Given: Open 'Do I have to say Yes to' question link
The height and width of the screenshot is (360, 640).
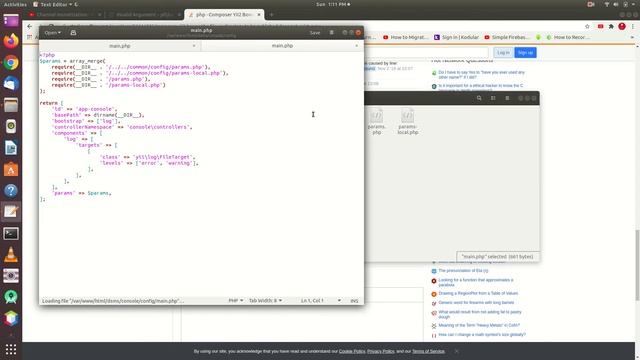Looking at the screenshot, I should [x=481, y=75].
